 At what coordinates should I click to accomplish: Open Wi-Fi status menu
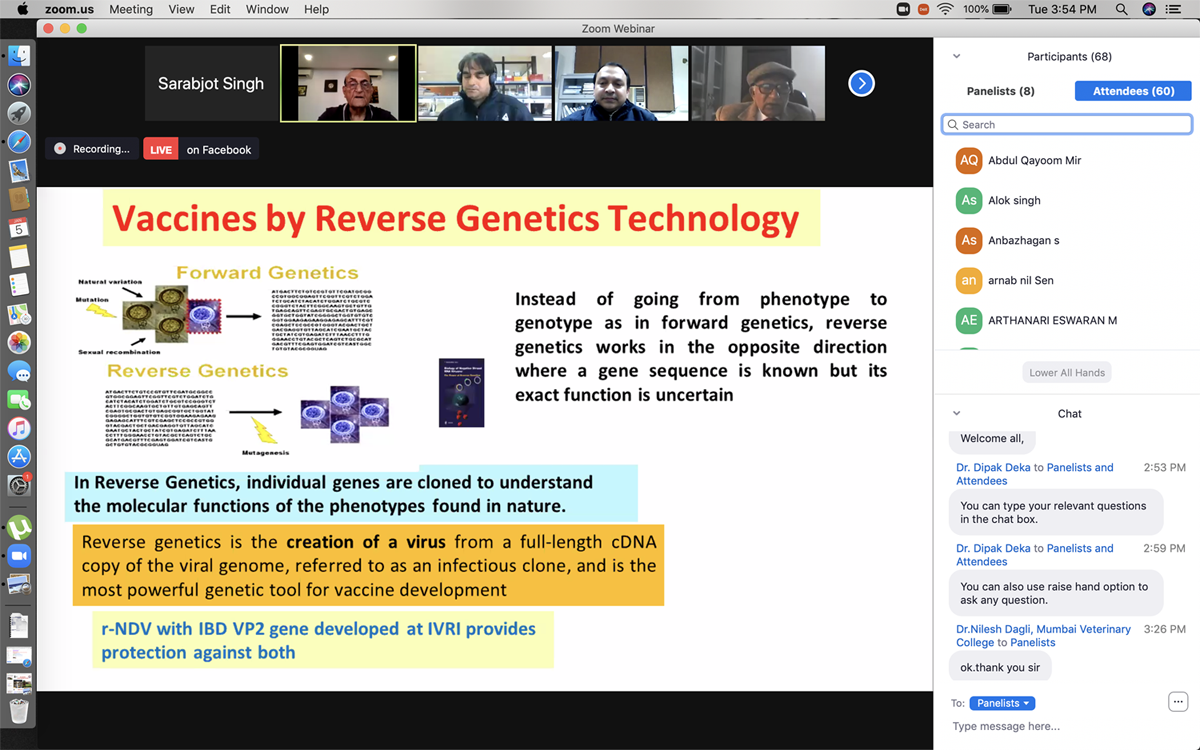945,9
